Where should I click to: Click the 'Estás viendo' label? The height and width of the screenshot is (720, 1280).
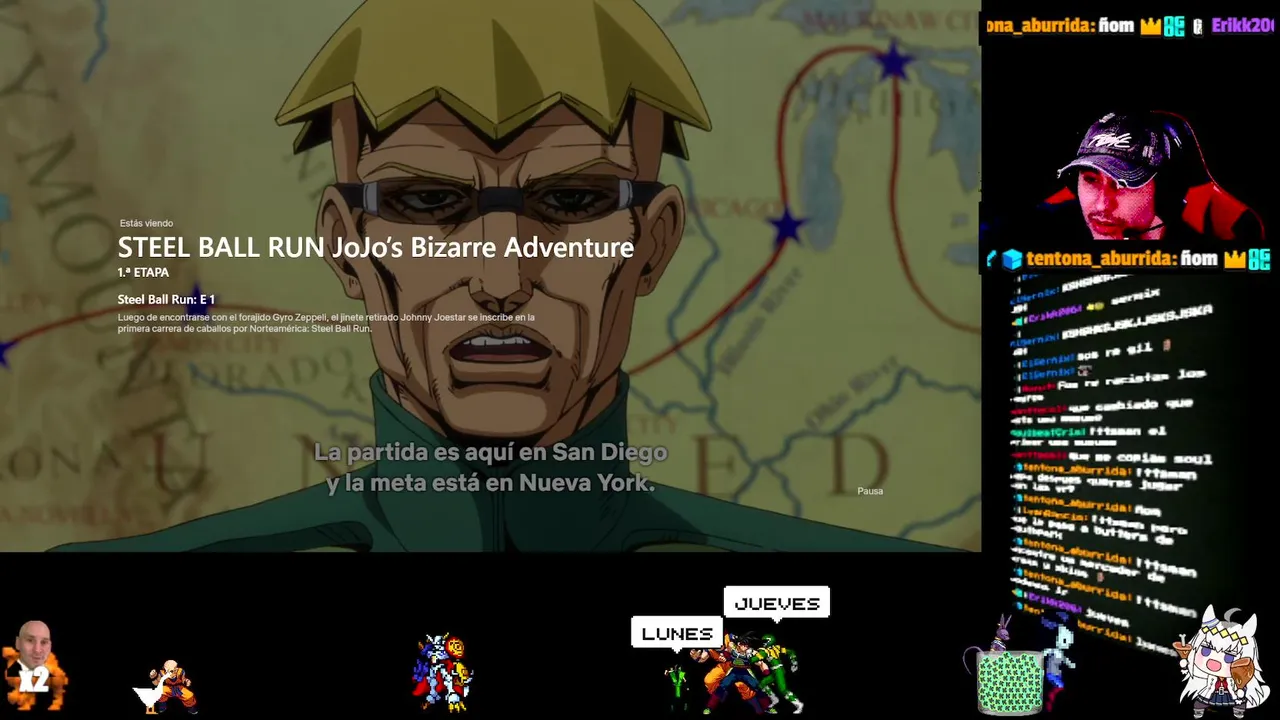(146, 223)
